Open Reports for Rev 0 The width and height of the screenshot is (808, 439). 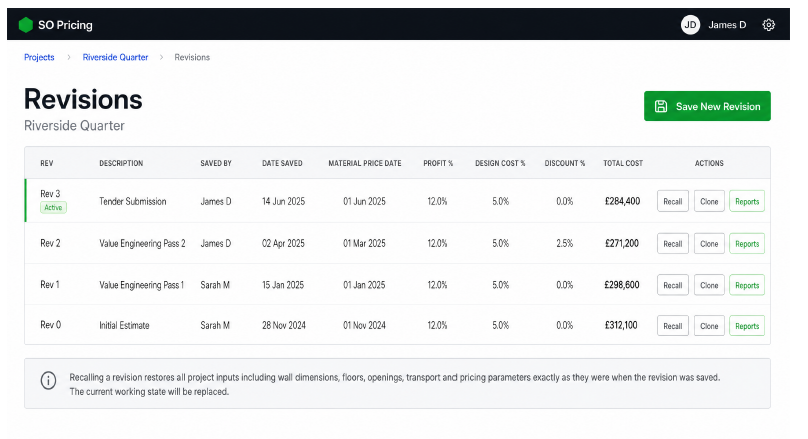(747, 326)
